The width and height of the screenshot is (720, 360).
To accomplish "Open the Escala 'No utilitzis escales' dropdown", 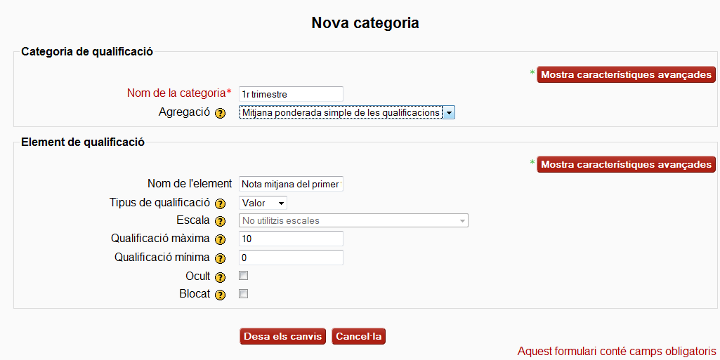I will [x=354, y=221].
